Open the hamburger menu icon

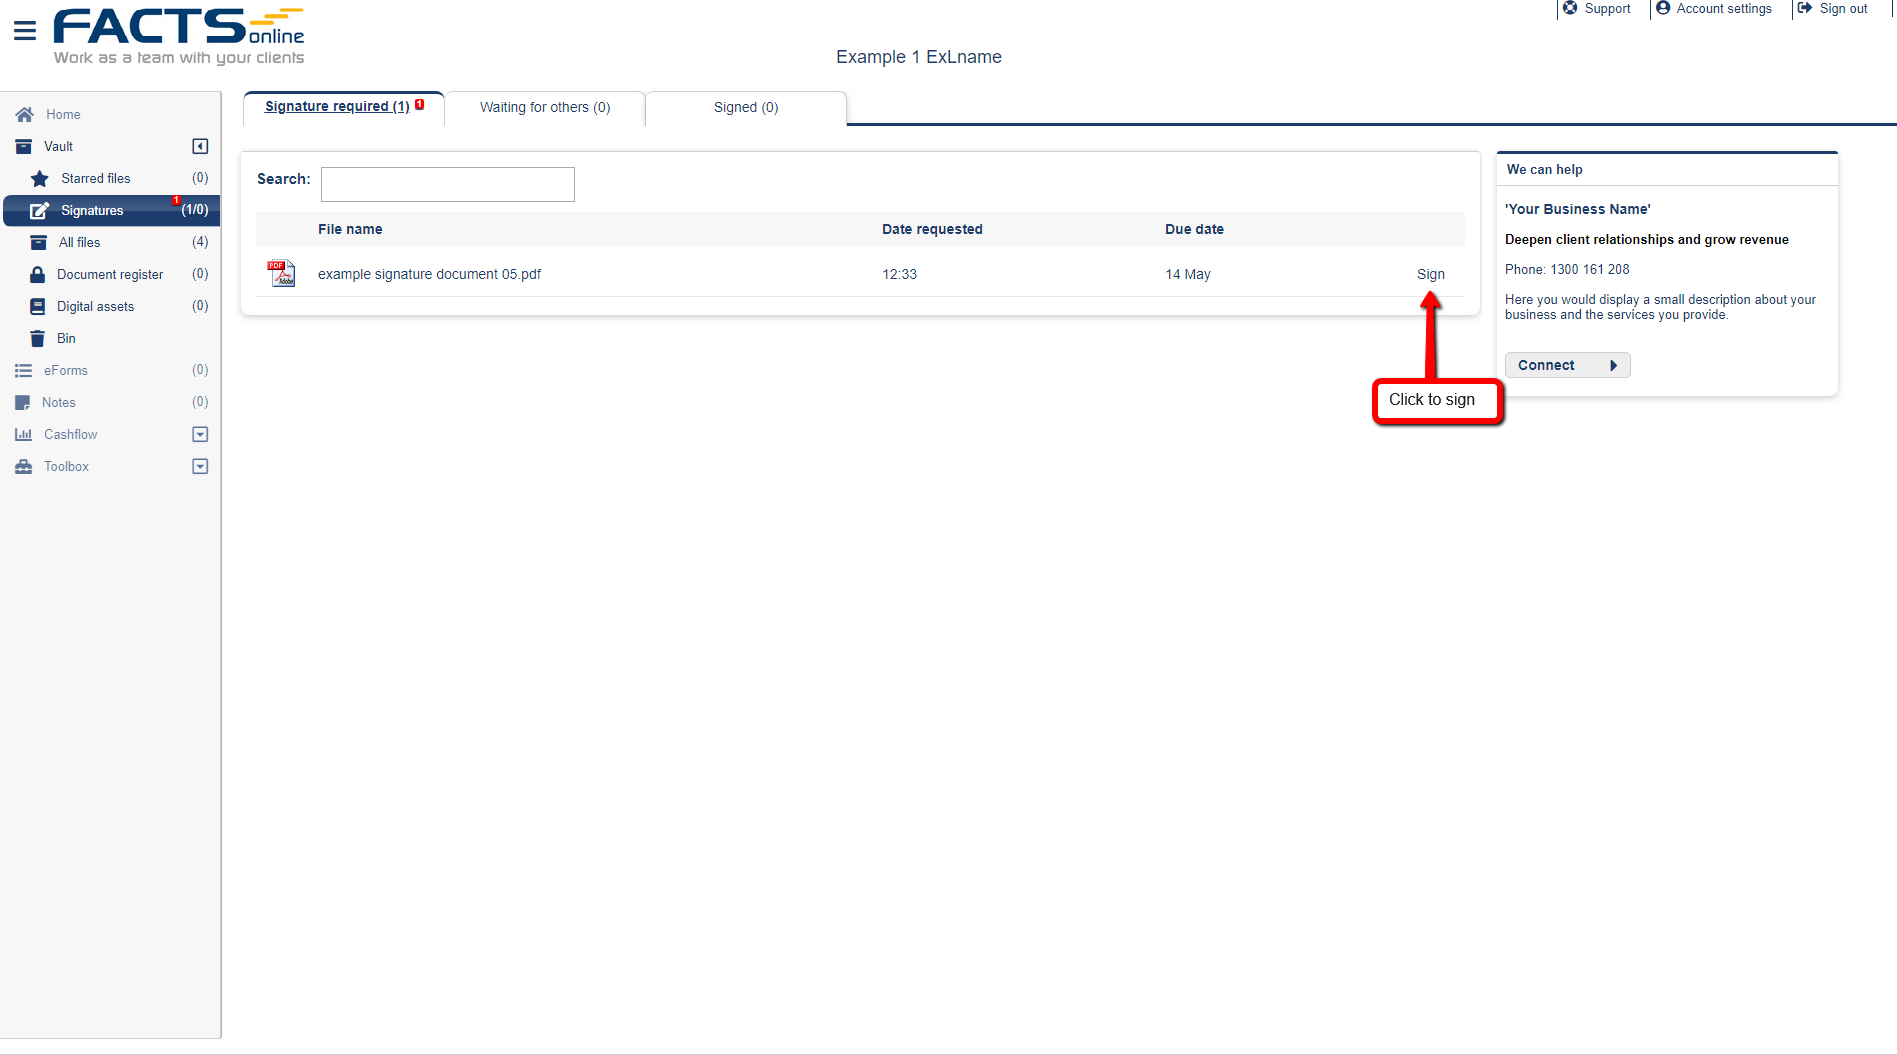[25, 31]
